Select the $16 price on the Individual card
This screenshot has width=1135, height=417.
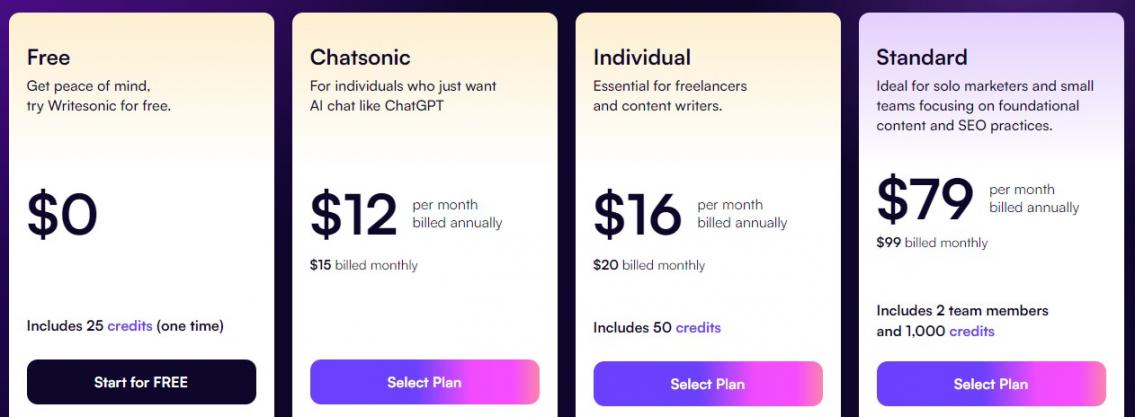coord(637,214)
